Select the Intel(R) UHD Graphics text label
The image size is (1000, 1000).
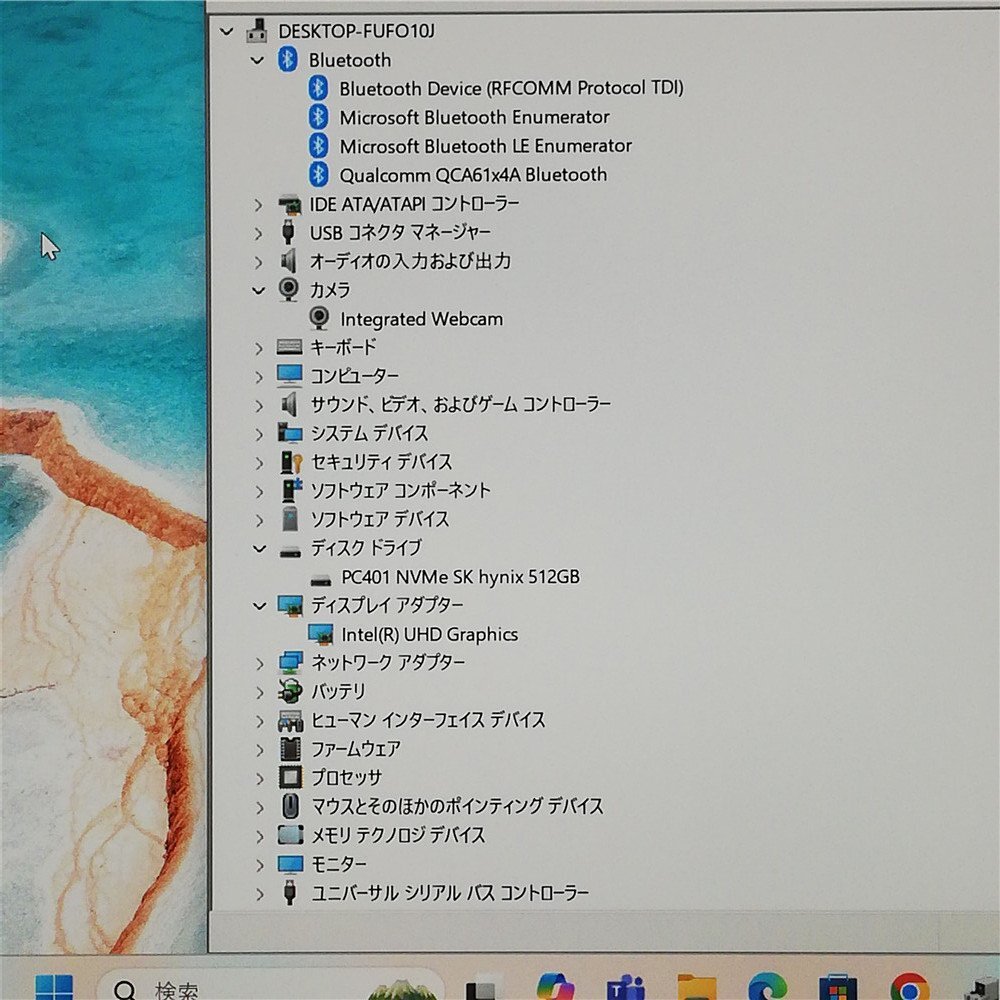[x=429, y=634]
